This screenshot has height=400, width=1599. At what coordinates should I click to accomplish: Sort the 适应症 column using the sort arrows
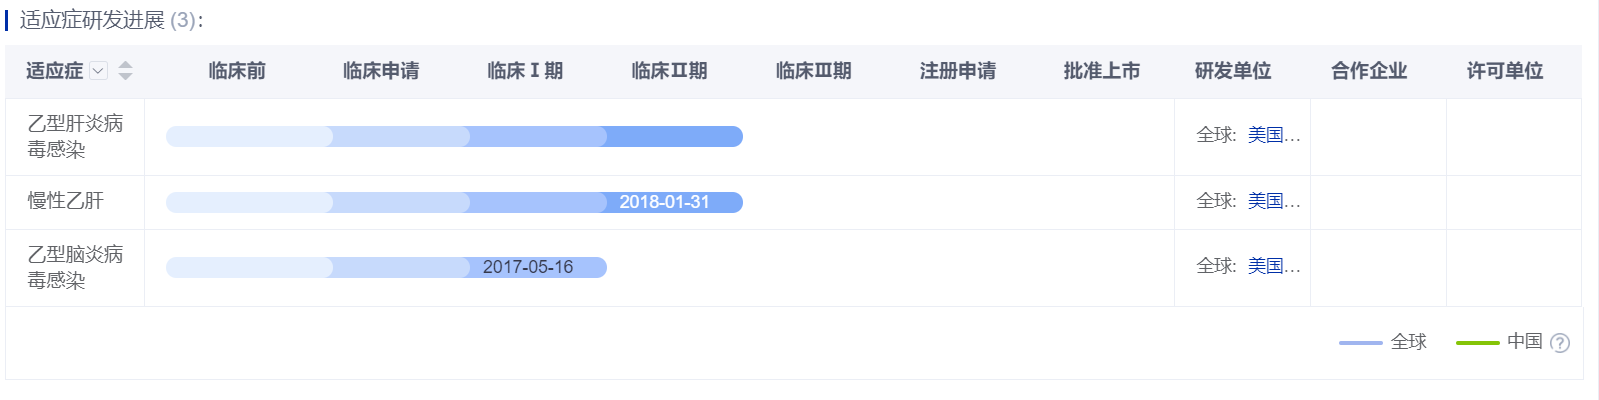pyautogui.click(x=125, y=70)
